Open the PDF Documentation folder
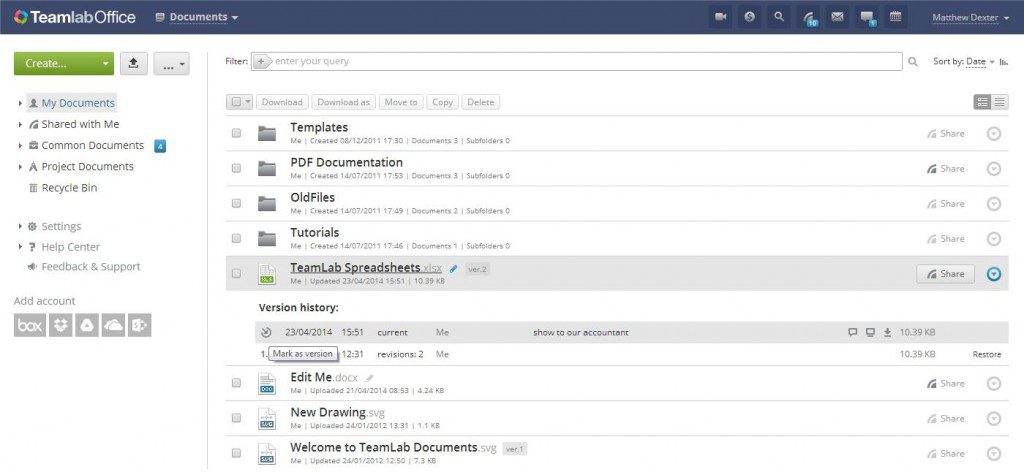This screenshot has width=1024, height=472. 346,163
